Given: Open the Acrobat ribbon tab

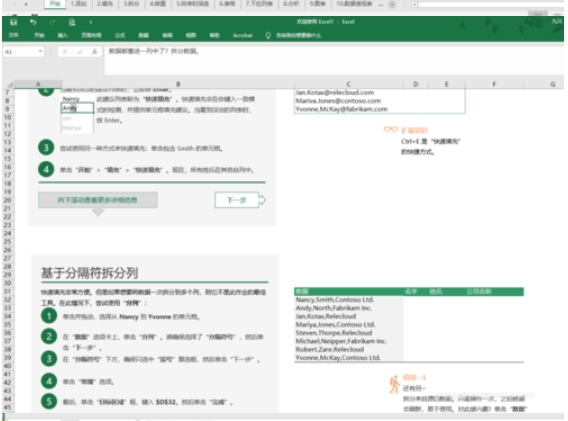Looking at the screenshot, I should [242, 35].
